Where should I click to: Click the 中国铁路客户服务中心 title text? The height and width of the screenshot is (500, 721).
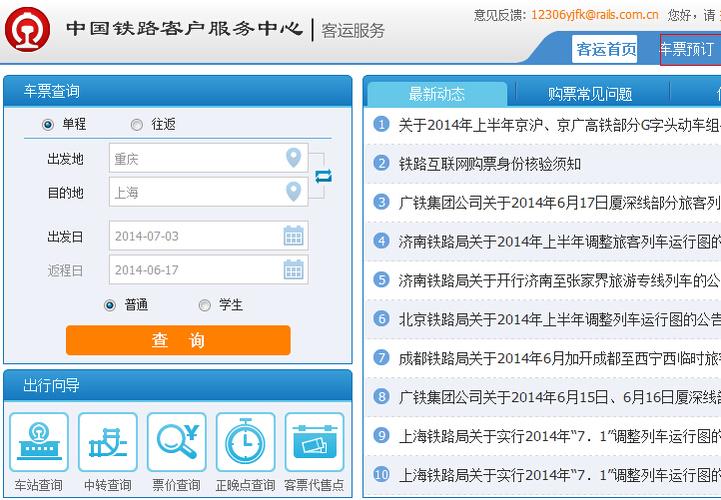(x=184, y=28)
